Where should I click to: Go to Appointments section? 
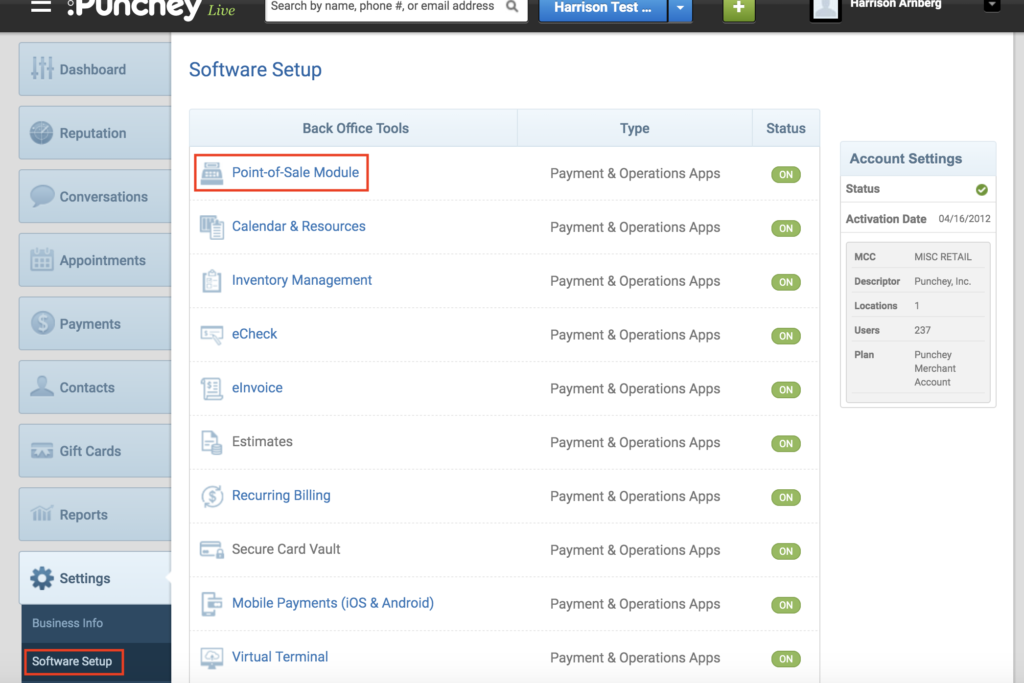click(95, 260)
